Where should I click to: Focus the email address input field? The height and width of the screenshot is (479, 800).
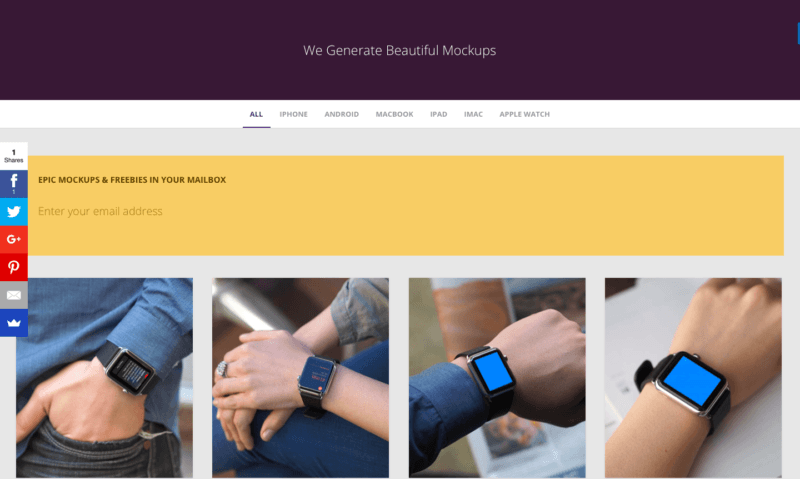click(x=406, y=211)
